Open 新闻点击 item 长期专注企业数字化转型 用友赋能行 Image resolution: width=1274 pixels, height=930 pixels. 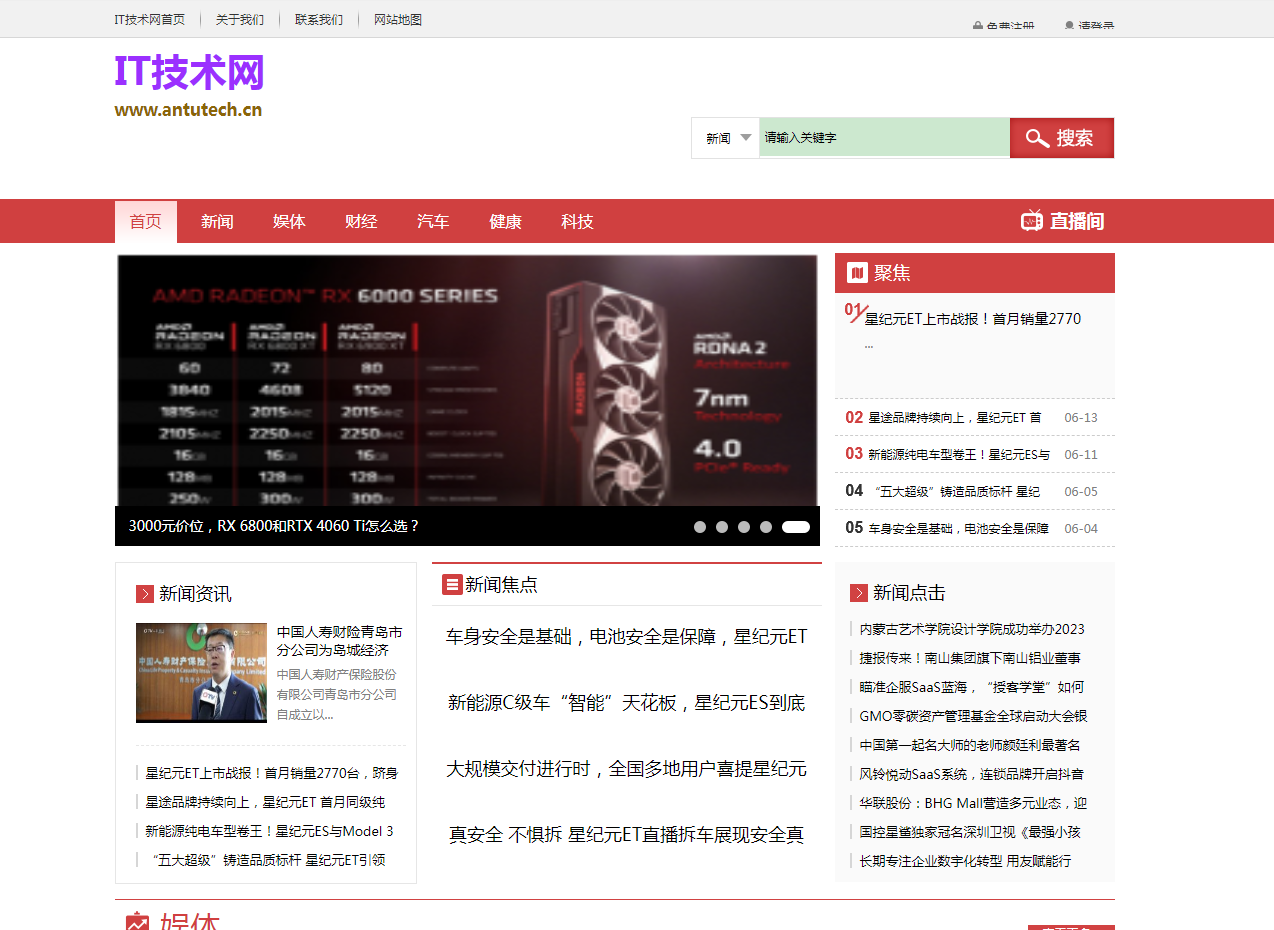[x=966, y=861]
